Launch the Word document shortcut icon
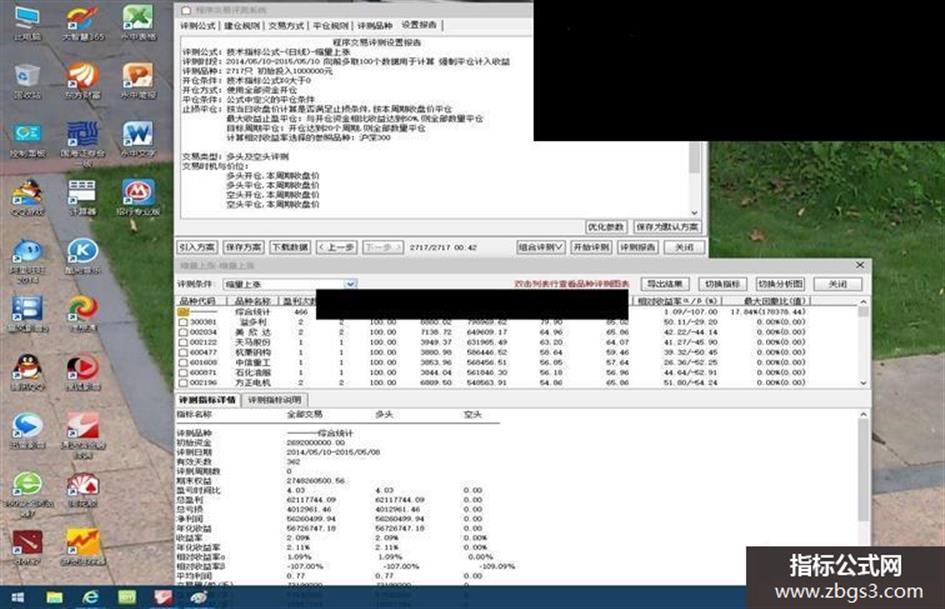Image resolution: width=945 pixels, height=609 pixels. 138,140
